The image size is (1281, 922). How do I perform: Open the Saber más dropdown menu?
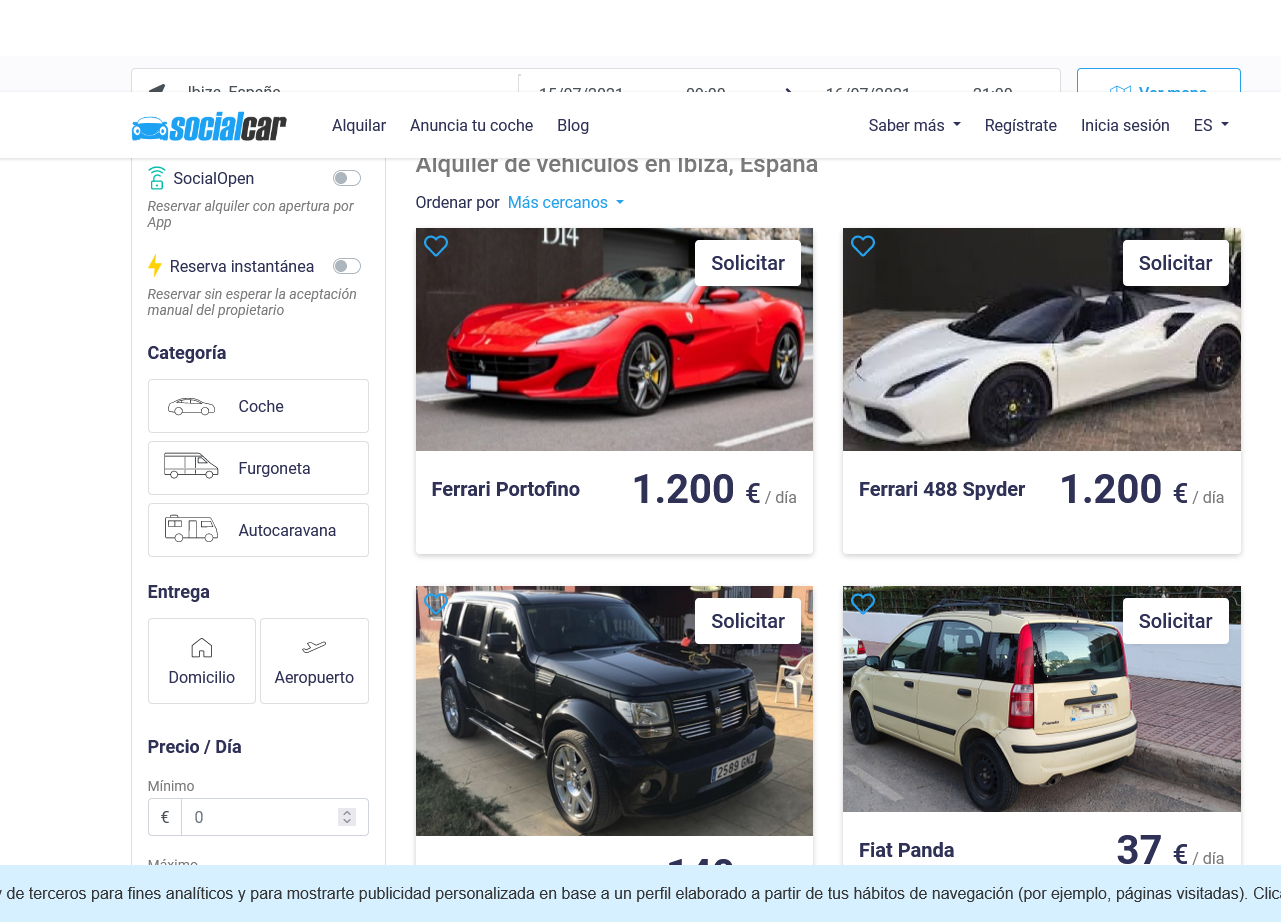pos(915,126)
